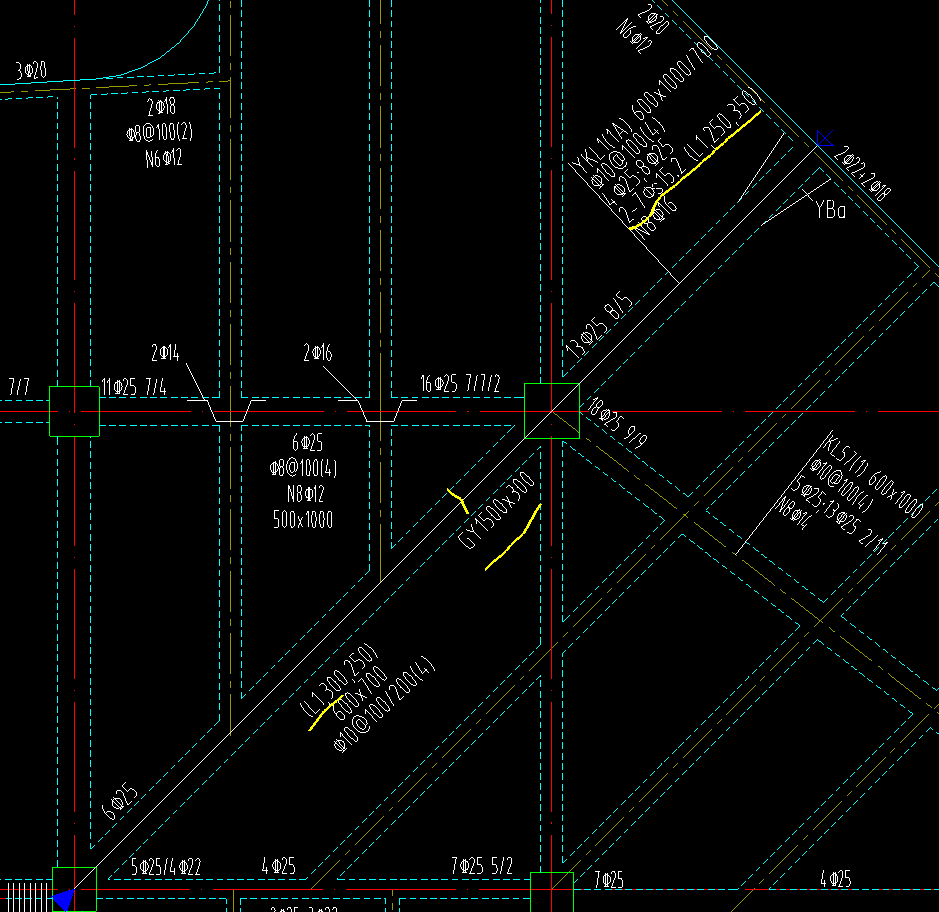Click the KL57(1) 600x1000 beam title
Image resolution: width=939 pixels, height=912 pixels.
point(873,476)
